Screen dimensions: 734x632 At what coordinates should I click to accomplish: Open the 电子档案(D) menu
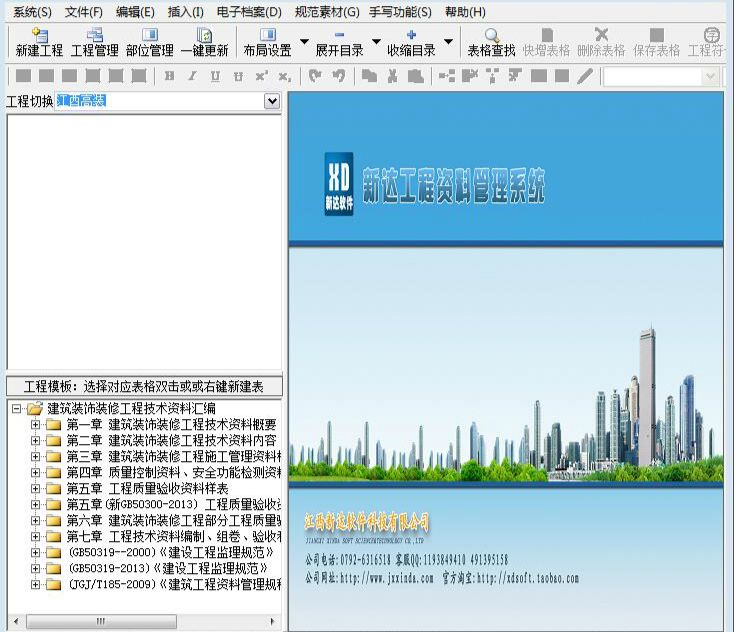click(x=249, y=12)
